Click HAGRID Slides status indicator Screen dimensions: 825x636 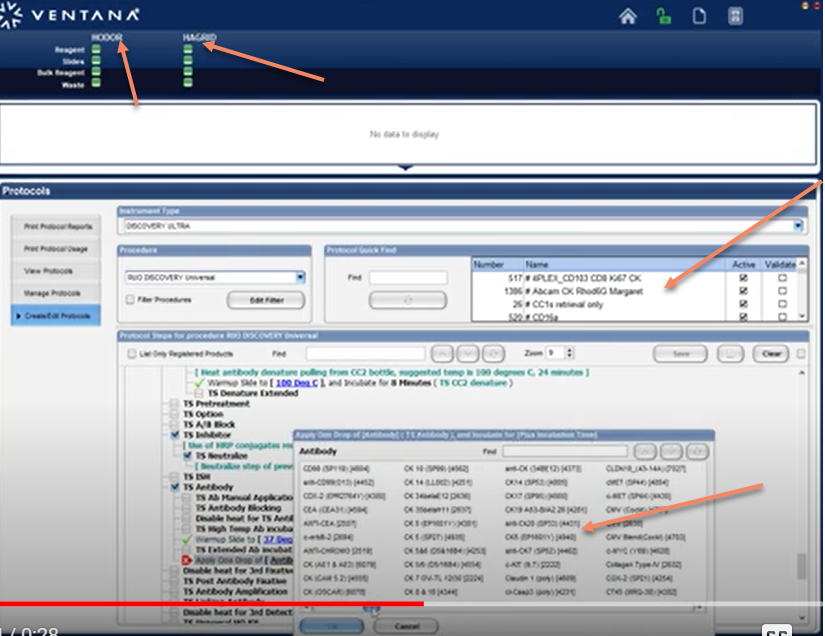[188, 61]
